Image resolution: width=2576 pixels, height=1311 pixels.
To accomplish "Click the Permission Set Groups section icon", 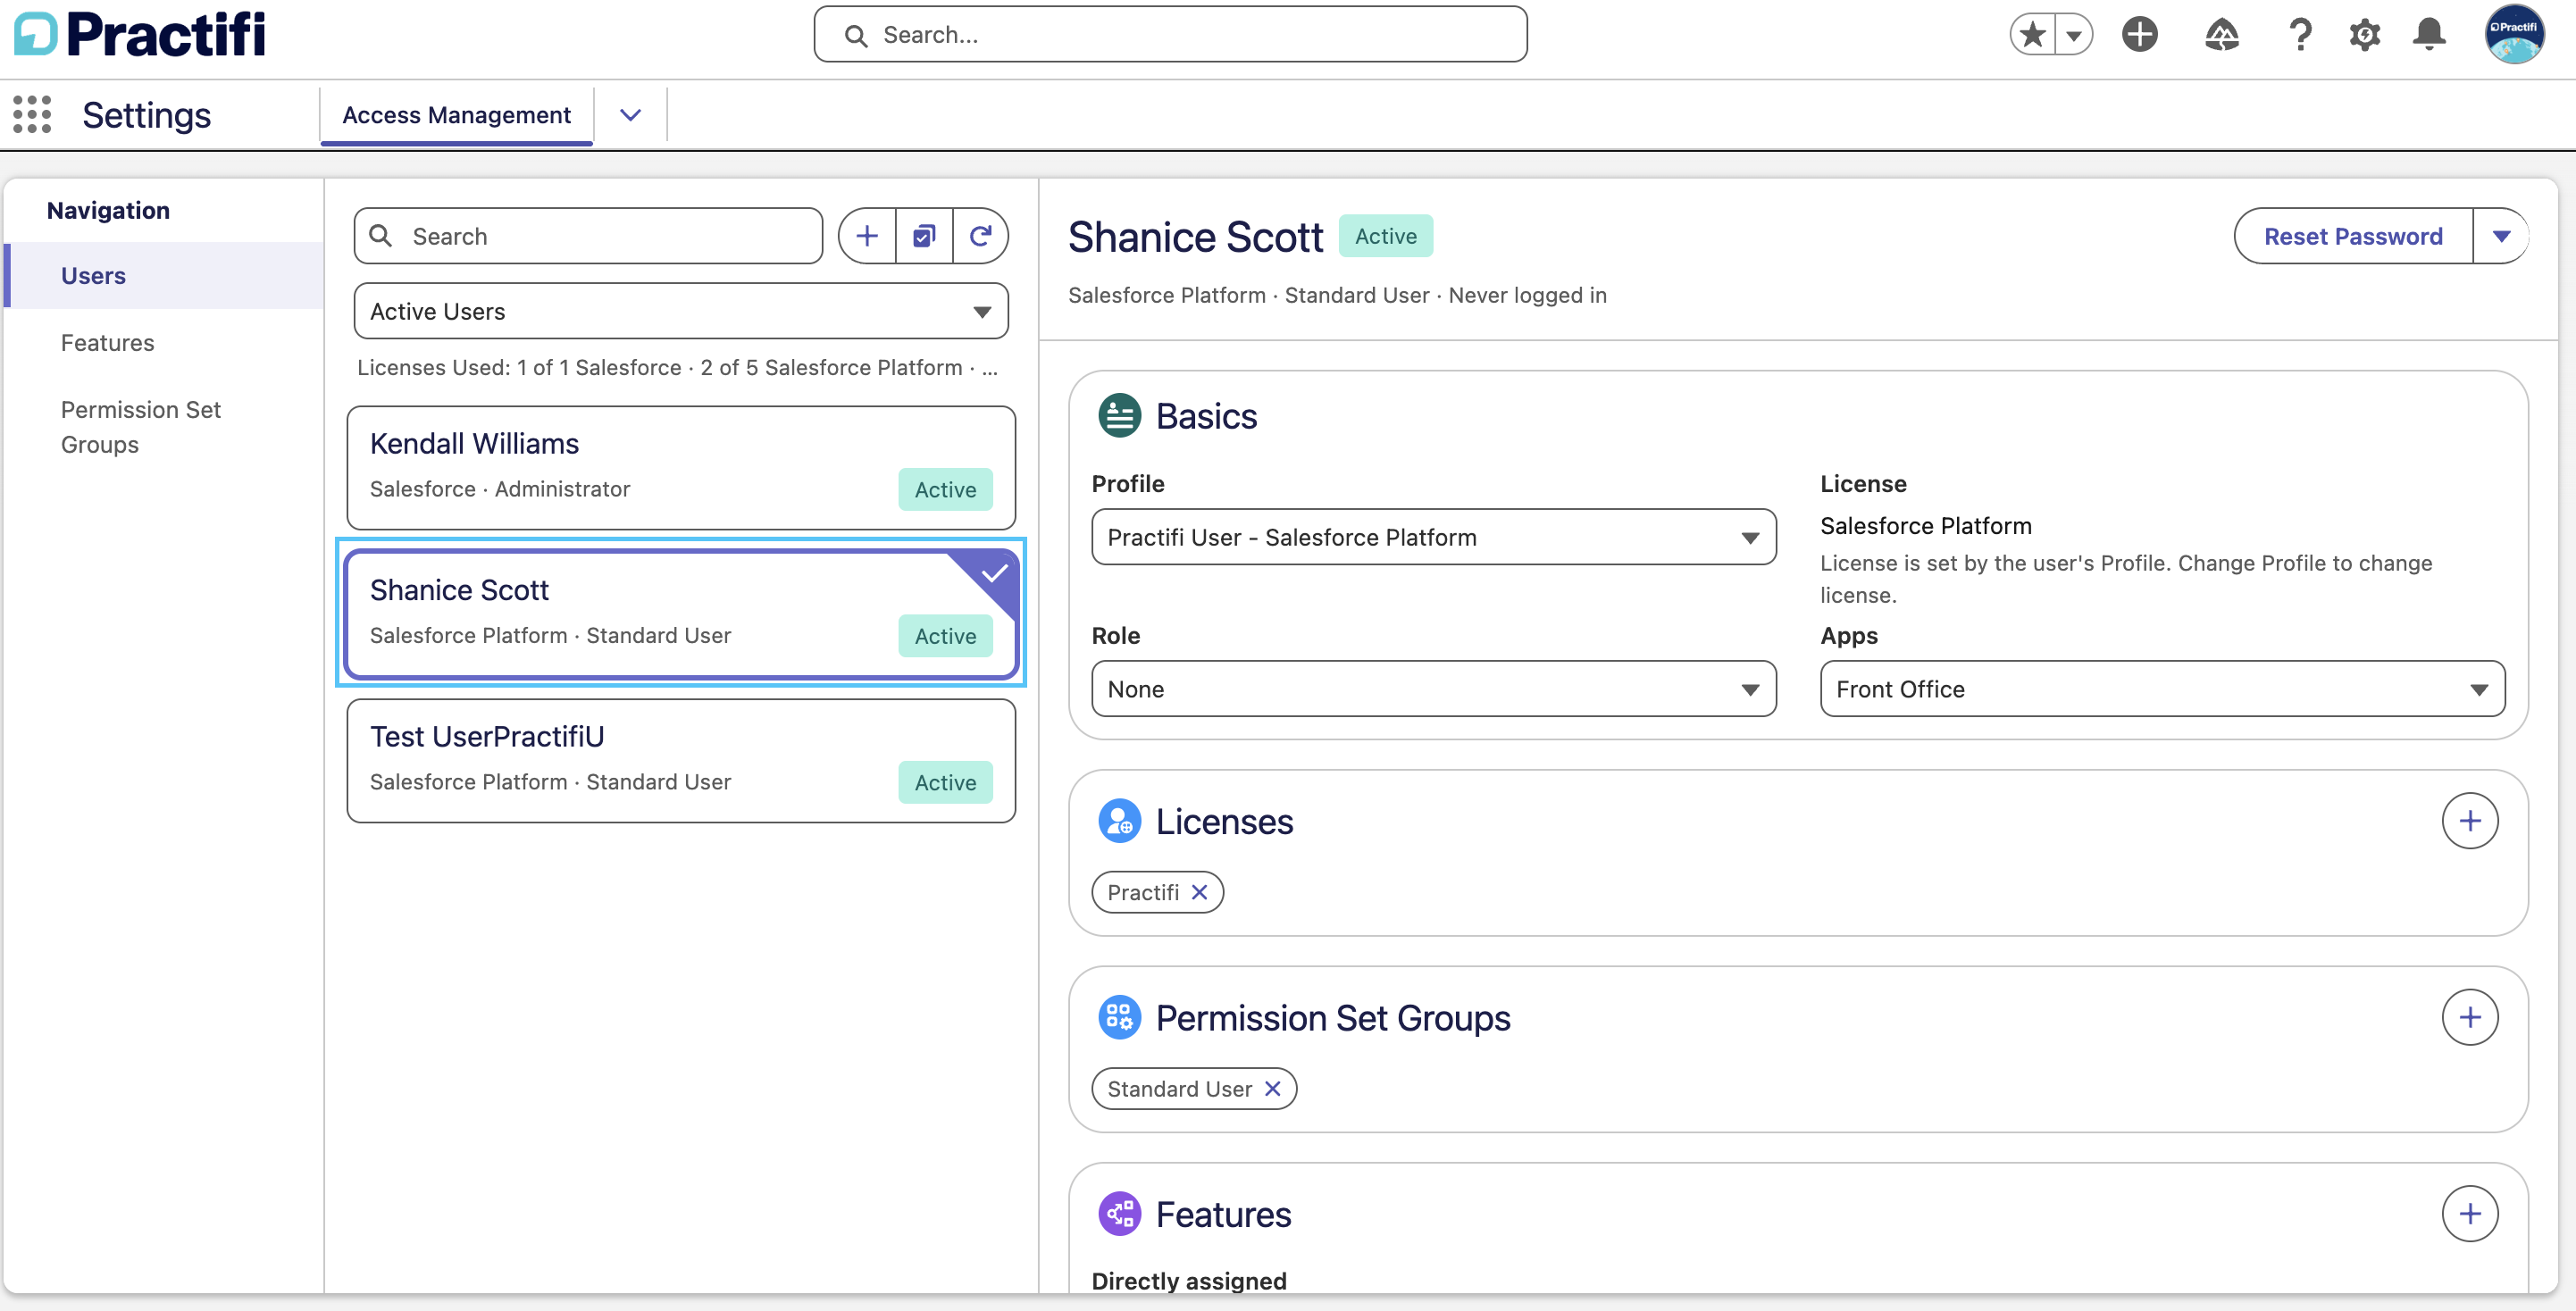I will click(x=1119, y=1017).
